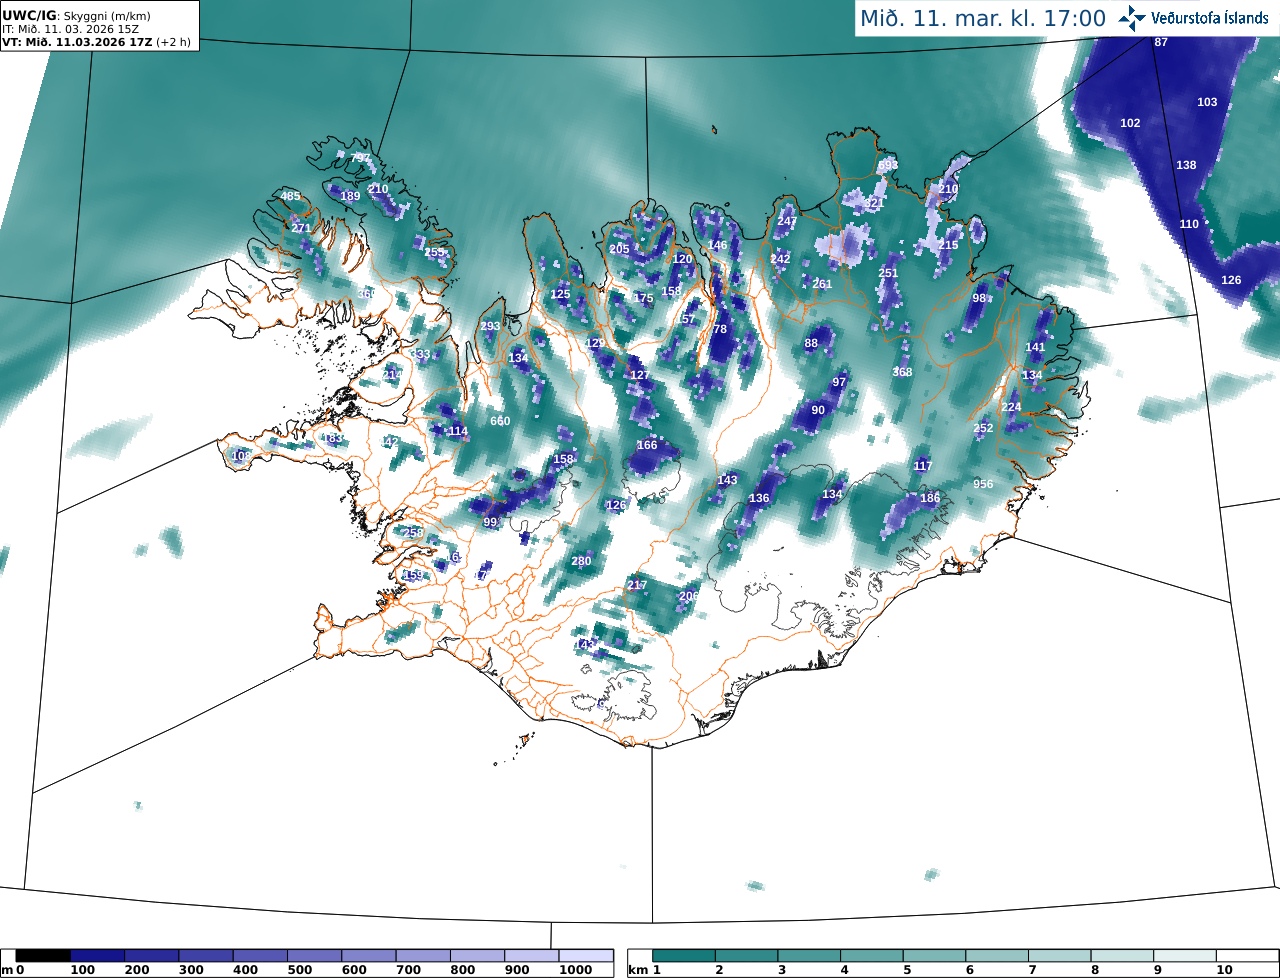This screenshot has width=1280, height=978.
Task: Click the visibility value 99 in the west
Action: coord(490,522)
